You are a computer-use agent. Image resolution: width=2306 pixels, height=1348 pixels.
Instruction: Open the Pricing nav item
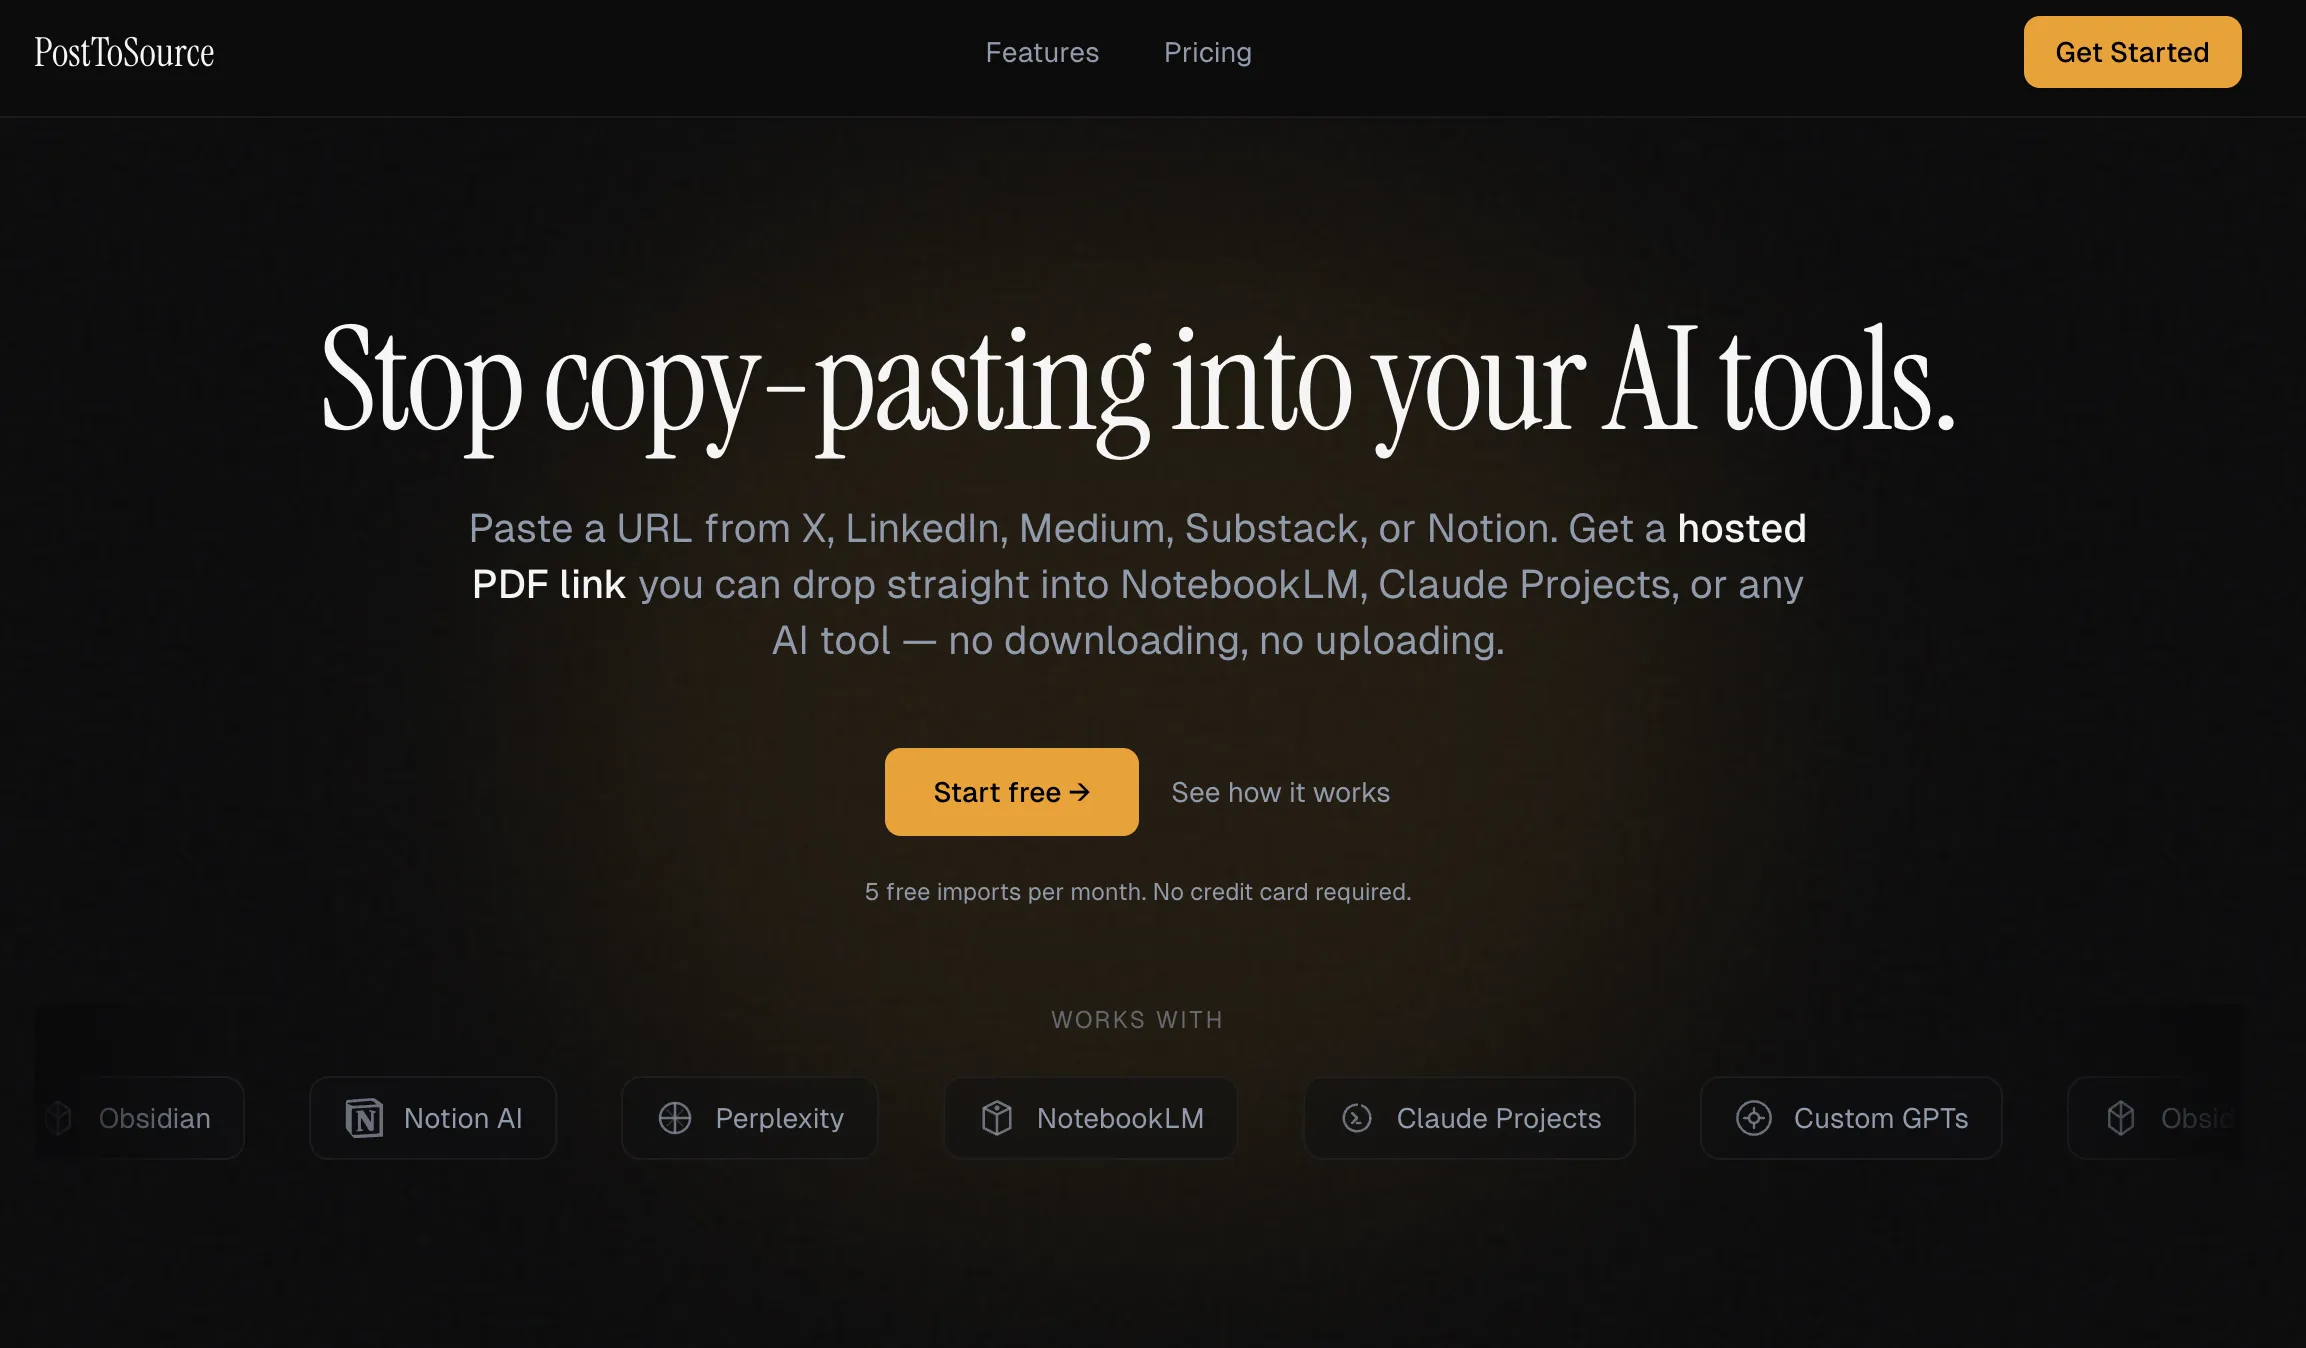pos(1208,52)
